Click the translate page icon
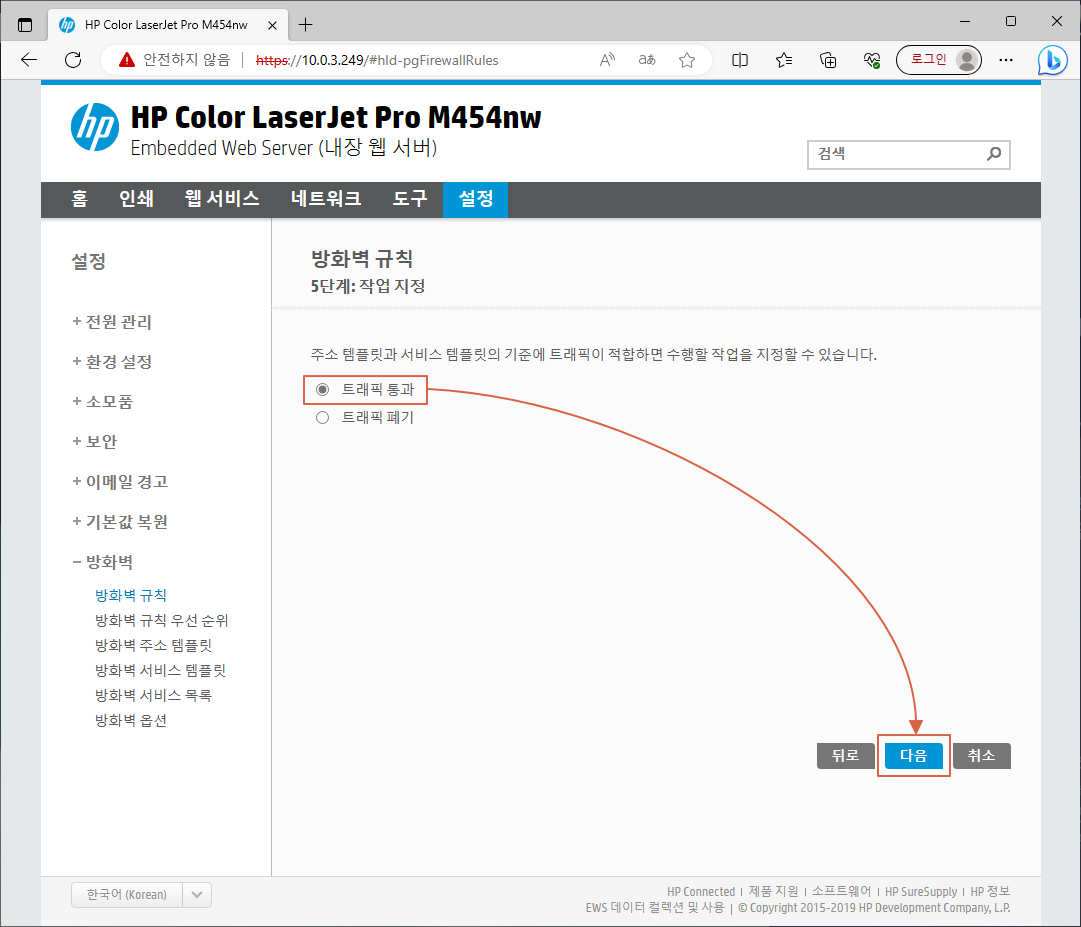The image size is (1081, 927). tap(647, 60)
